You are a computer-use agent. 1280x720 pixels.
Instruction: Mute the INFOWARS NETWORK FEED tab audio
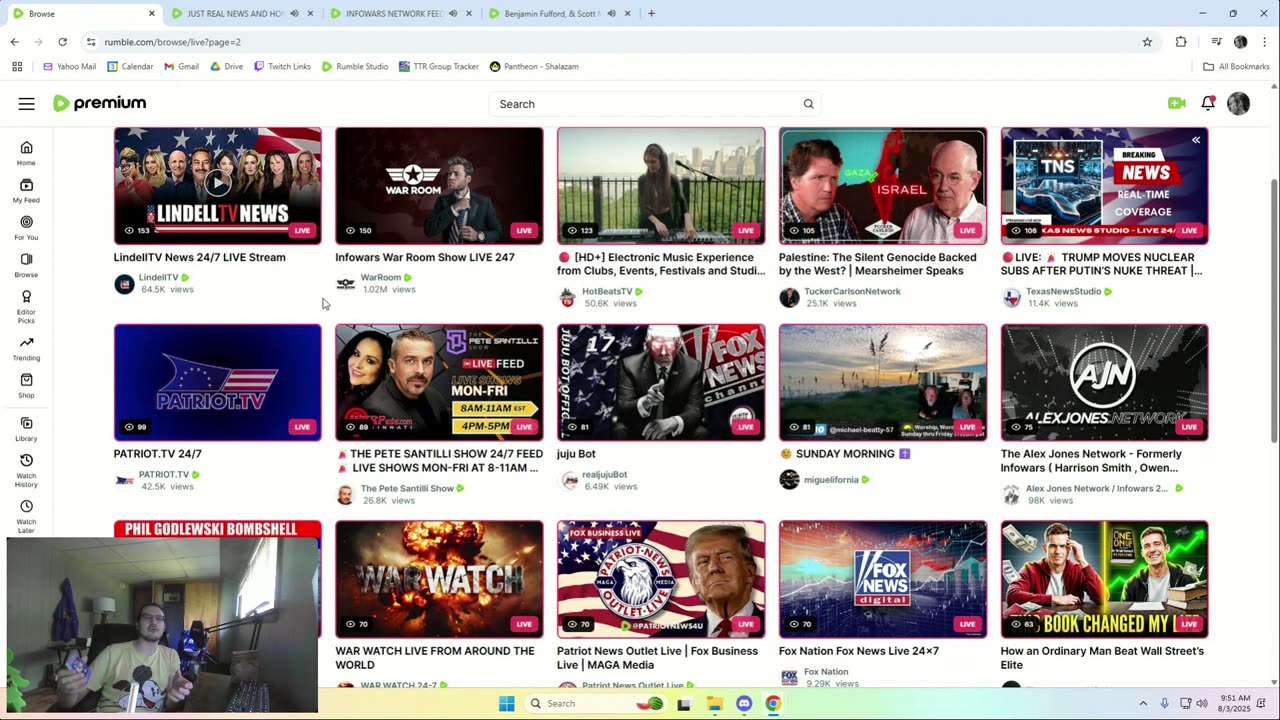tap(453, 14)
